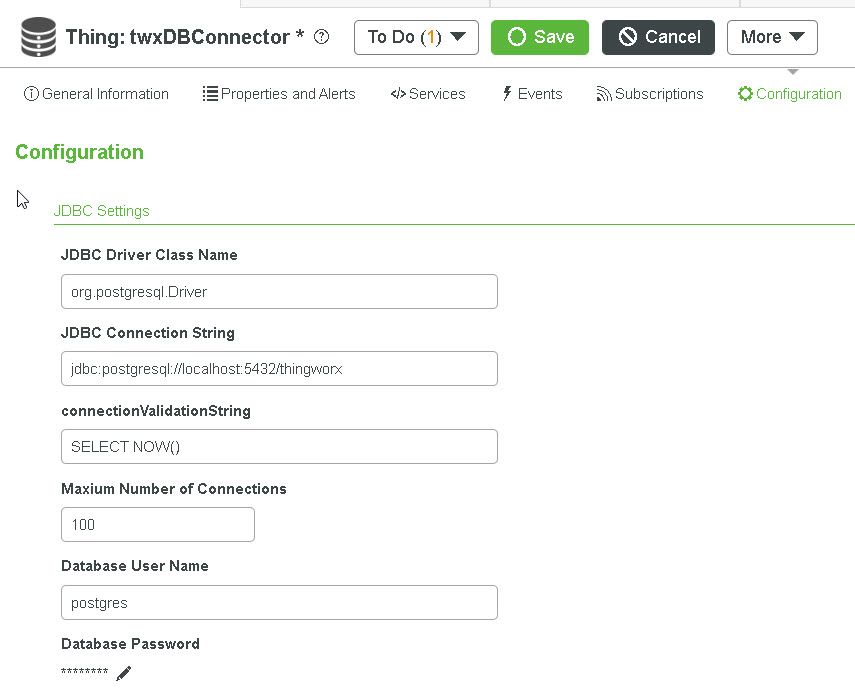Click the lightning bolt icon on Events tab
855x697 pixels.
click(507, 94)
